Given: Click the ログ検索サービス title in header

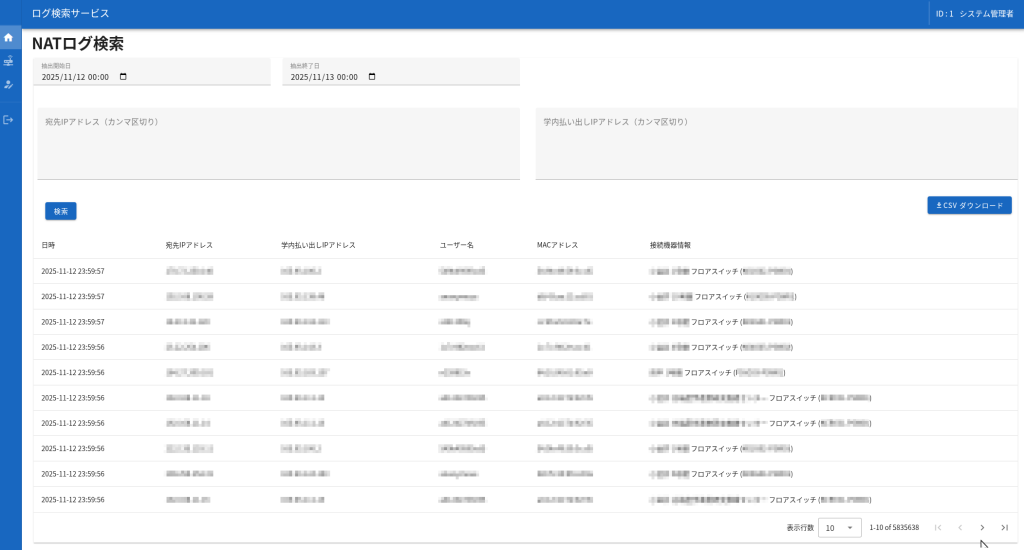Looking at the screenshot, I should (x=71, y=14).
